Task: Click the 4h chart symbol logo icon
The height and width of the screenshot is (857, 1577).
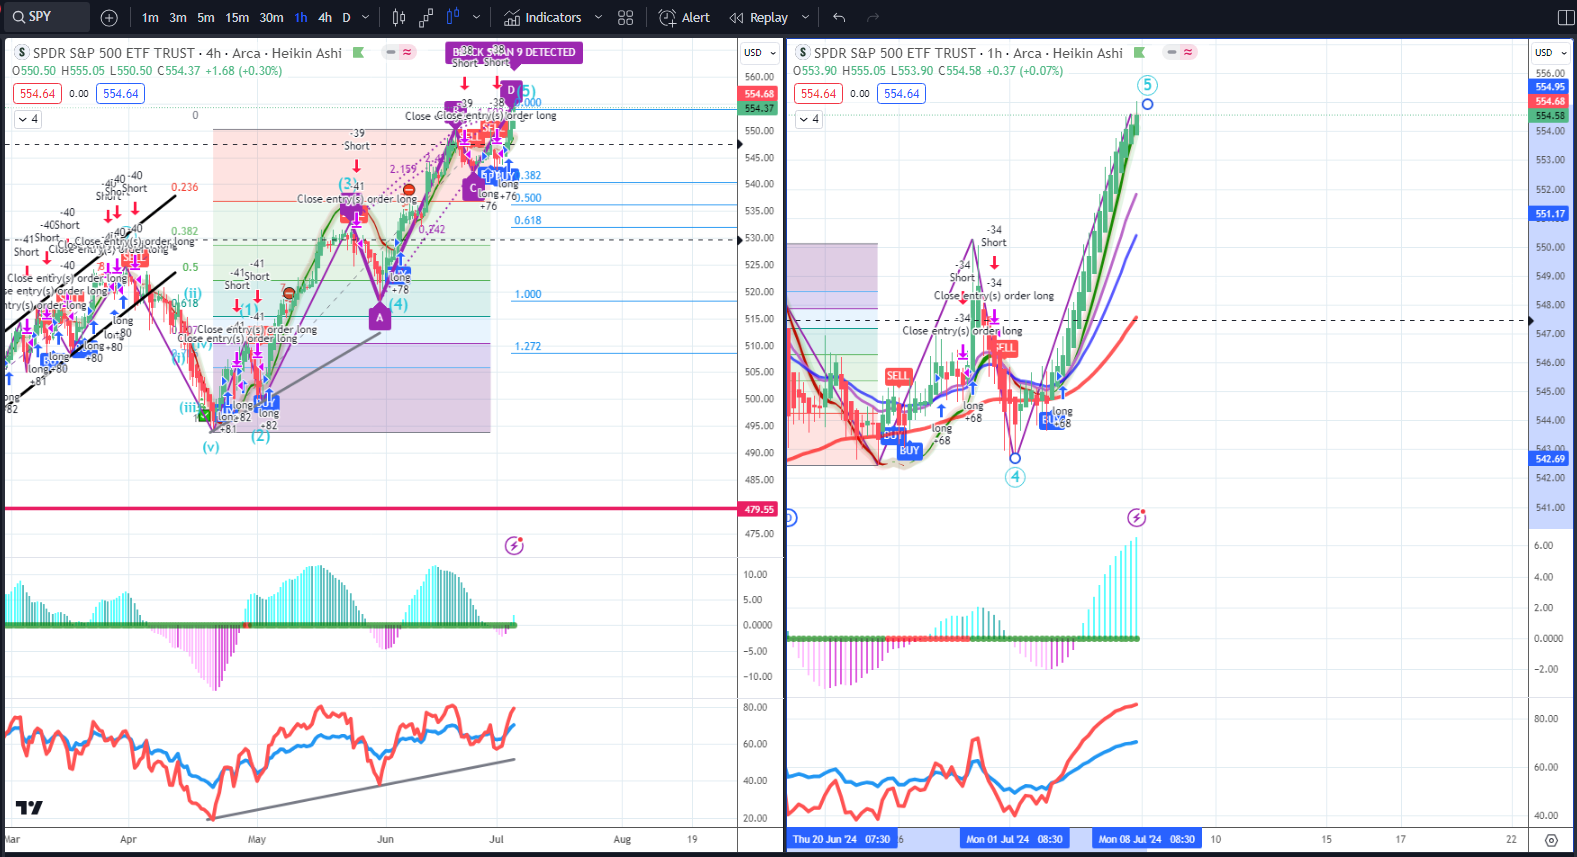Action: coord(21,53)
